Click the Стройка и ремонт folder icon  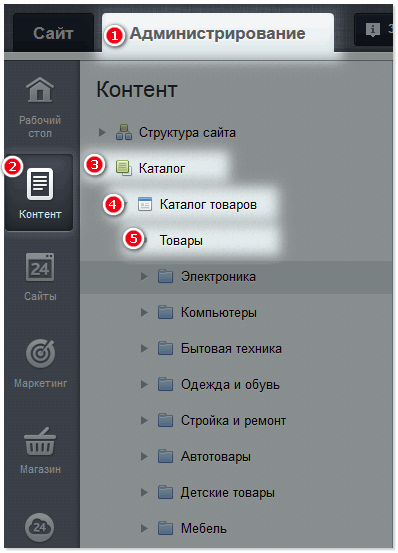[x=165, y=420]
